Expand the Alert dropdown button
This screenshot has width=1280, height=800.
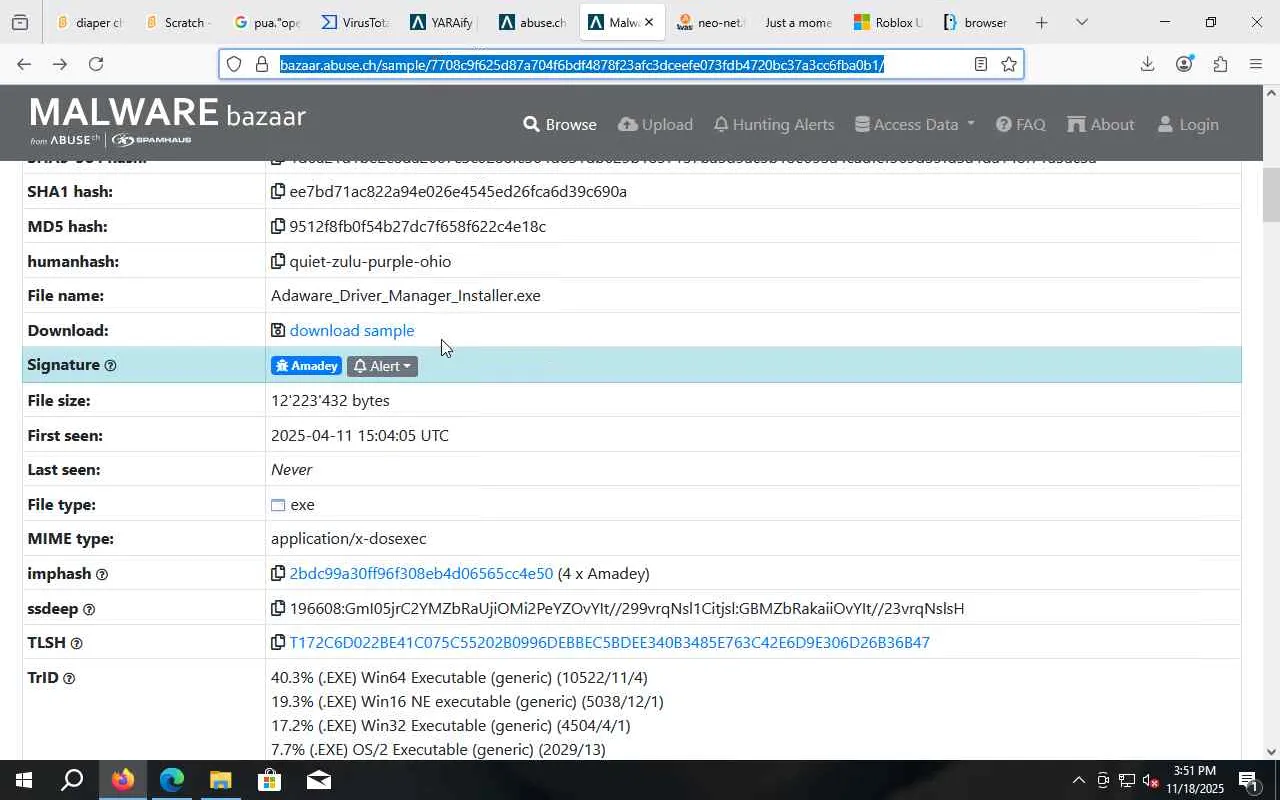coord(382,366)
